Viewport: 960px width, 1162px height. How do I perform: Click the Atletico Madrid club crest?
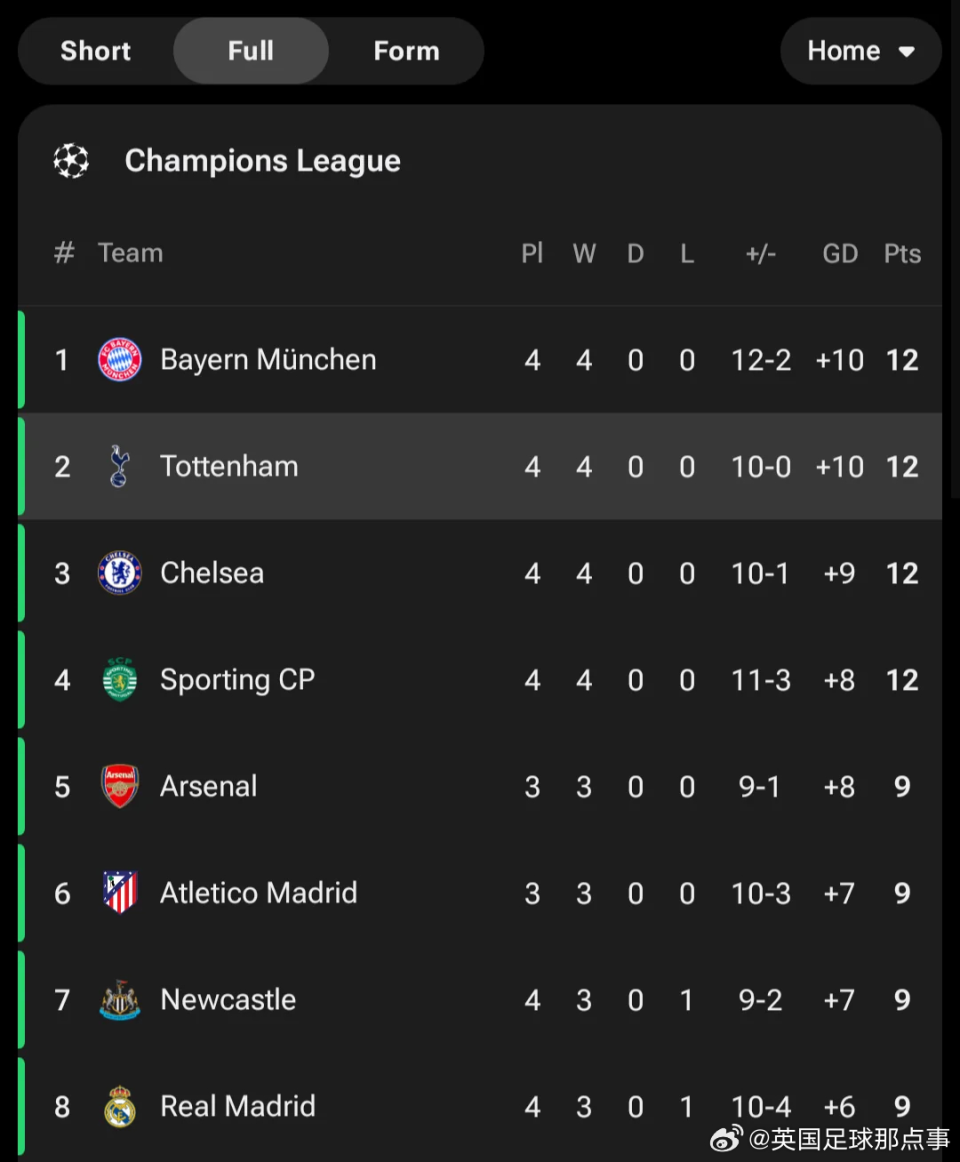(120, 893)
